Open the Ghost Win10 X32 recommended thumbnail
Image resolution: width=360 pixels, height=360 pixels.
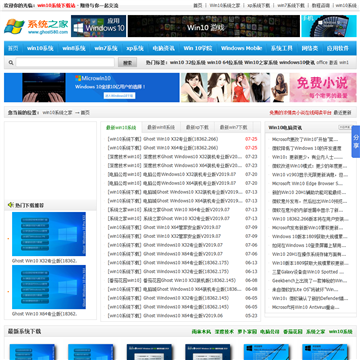[49, 234]
